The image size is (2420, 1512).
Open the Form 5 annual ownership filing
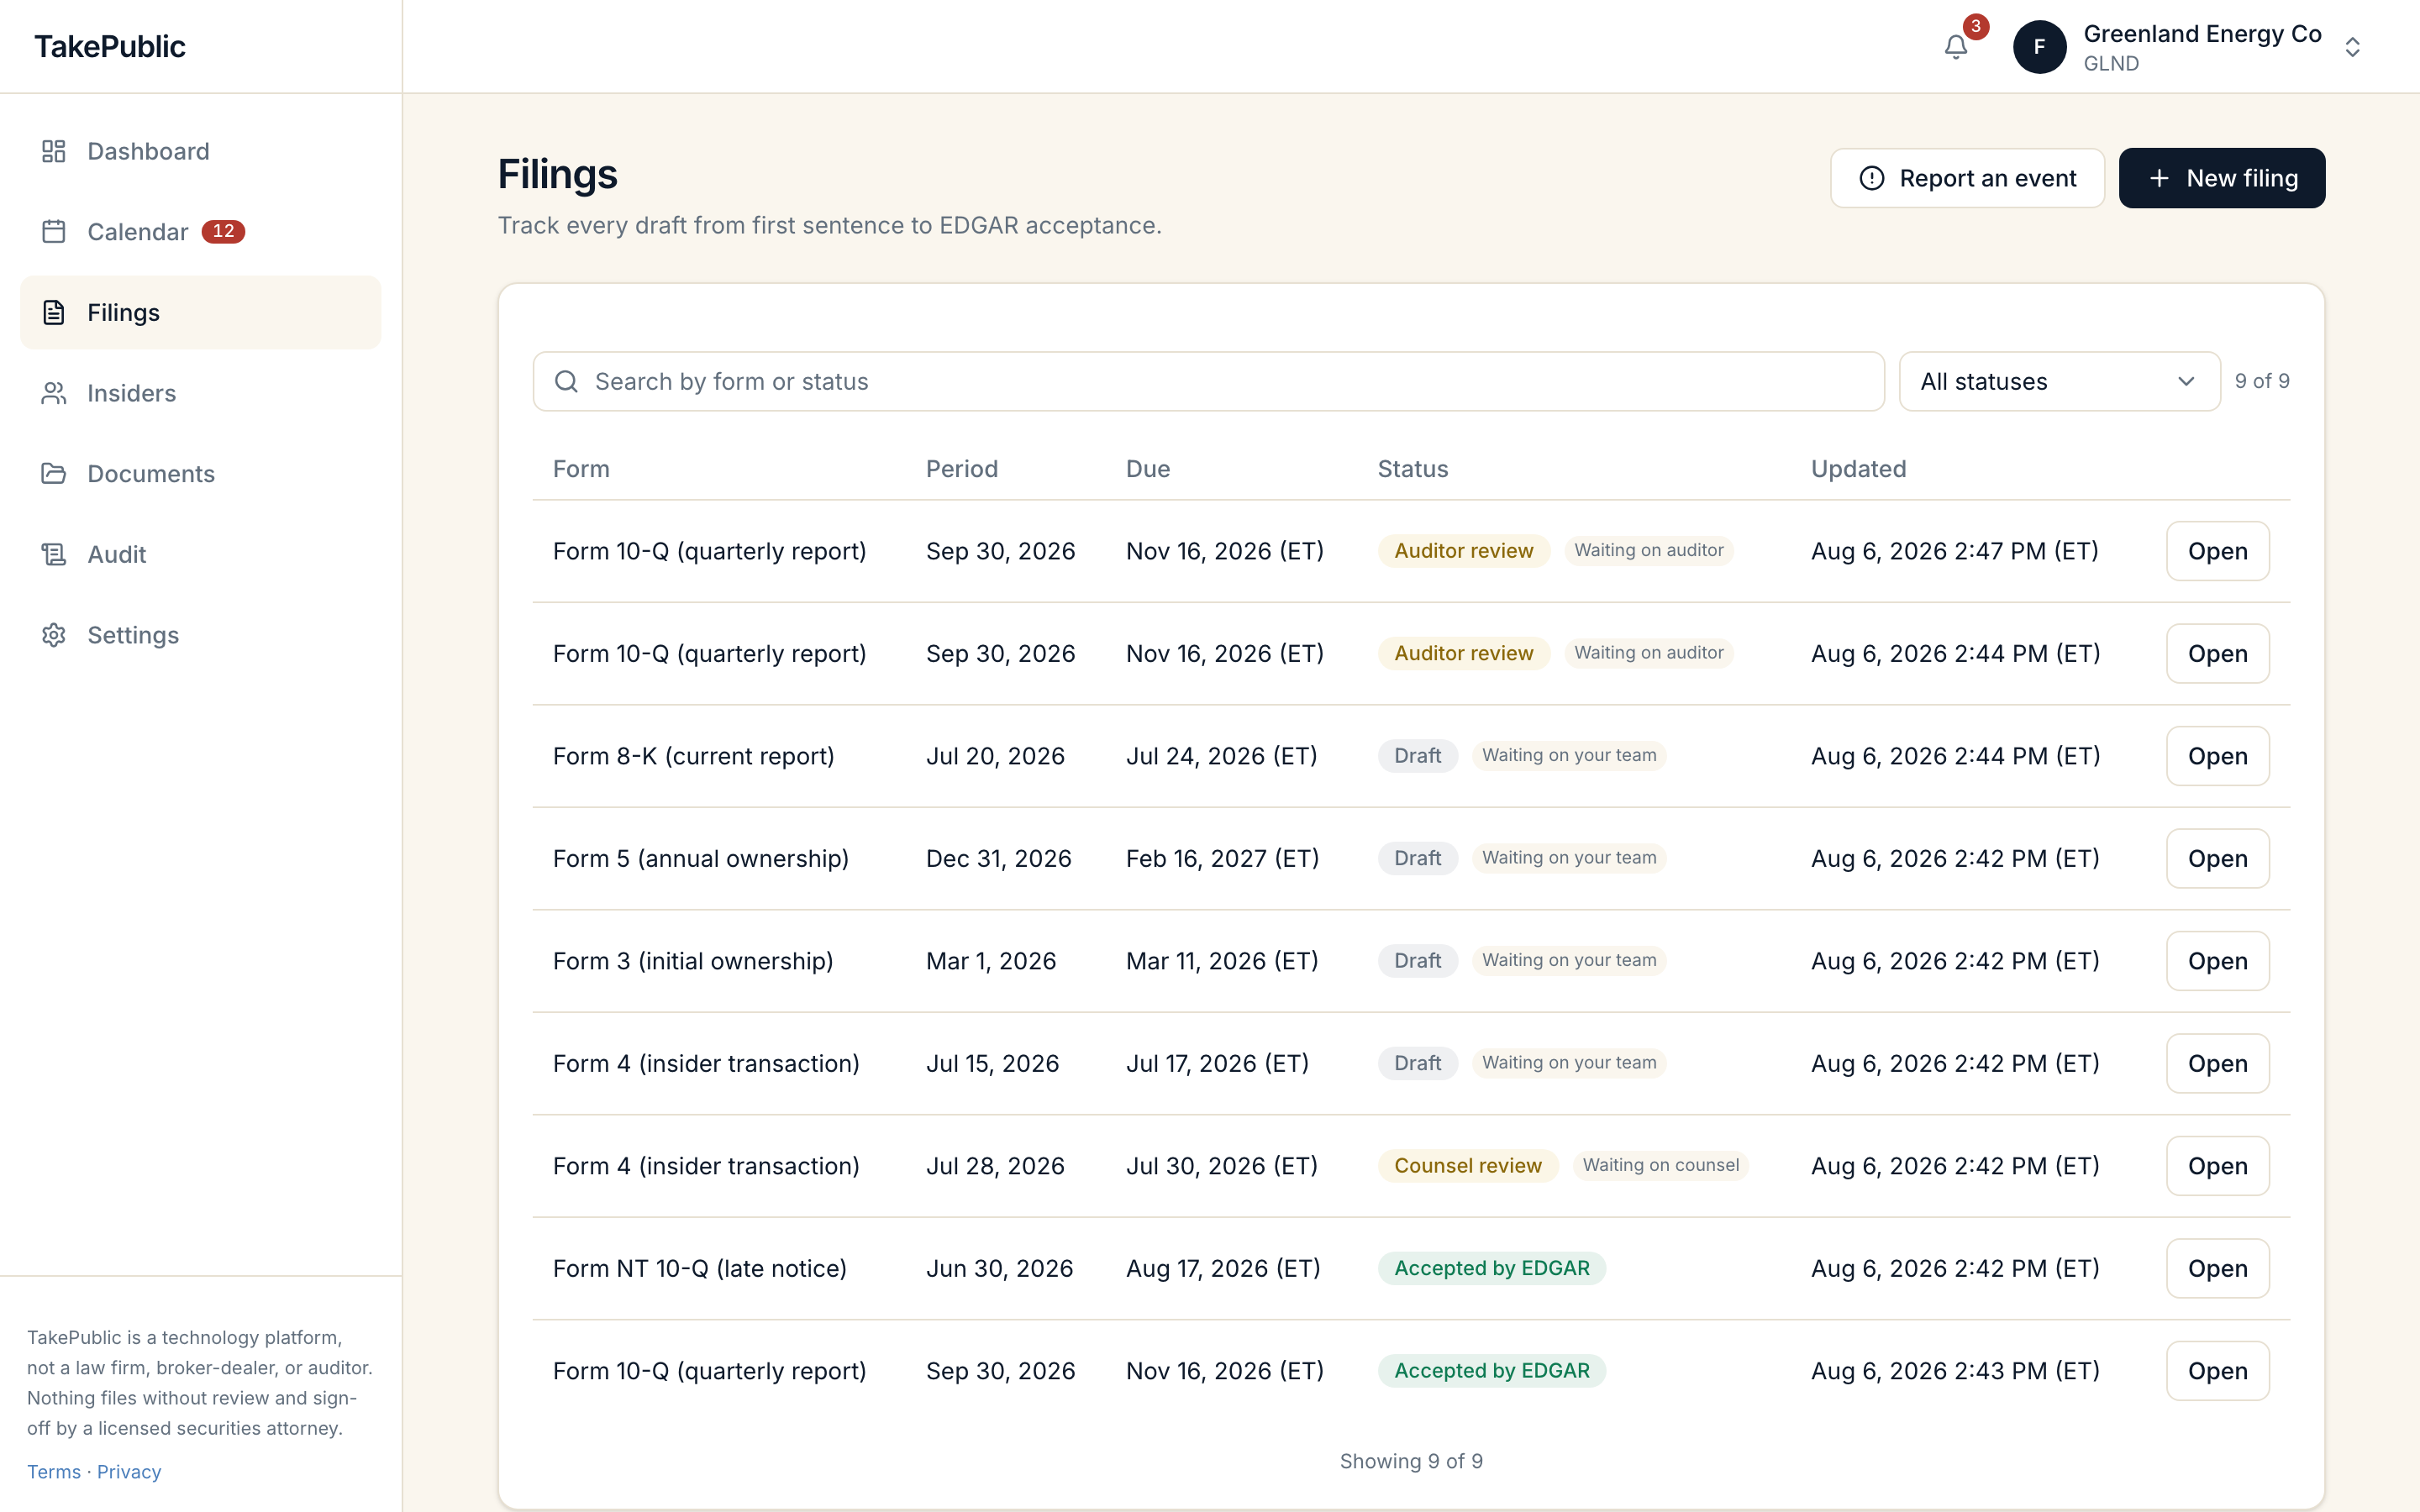[x=2217, y=859]
